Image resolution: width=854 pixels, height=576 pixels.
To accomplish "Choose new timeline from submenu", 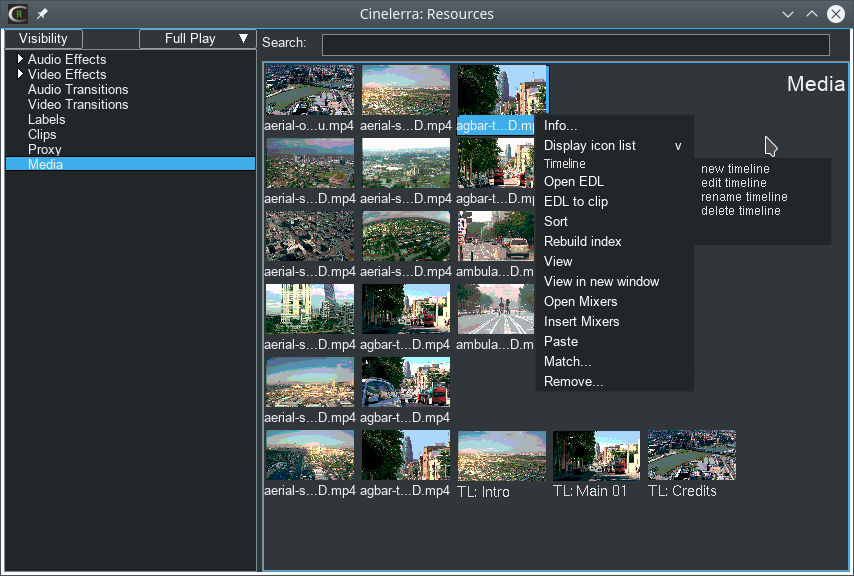I will click(x=735, y=169).
